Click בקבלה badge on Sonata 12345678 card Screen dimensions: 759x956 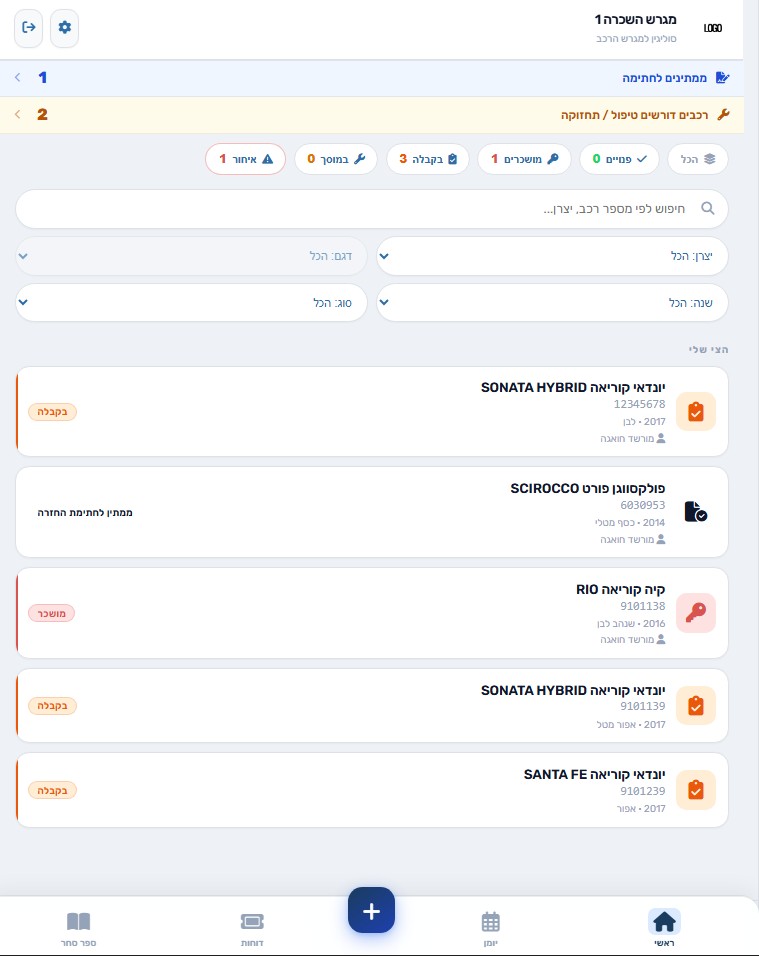pyautogui.click(x=52, y=412)
